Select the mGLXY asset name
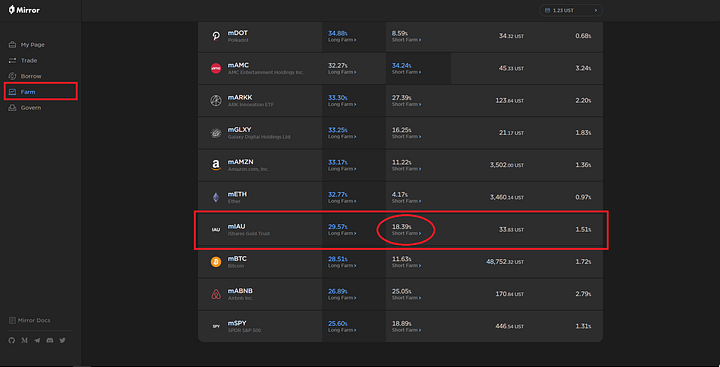Viewport: 720px width, 367px height. 240,130
